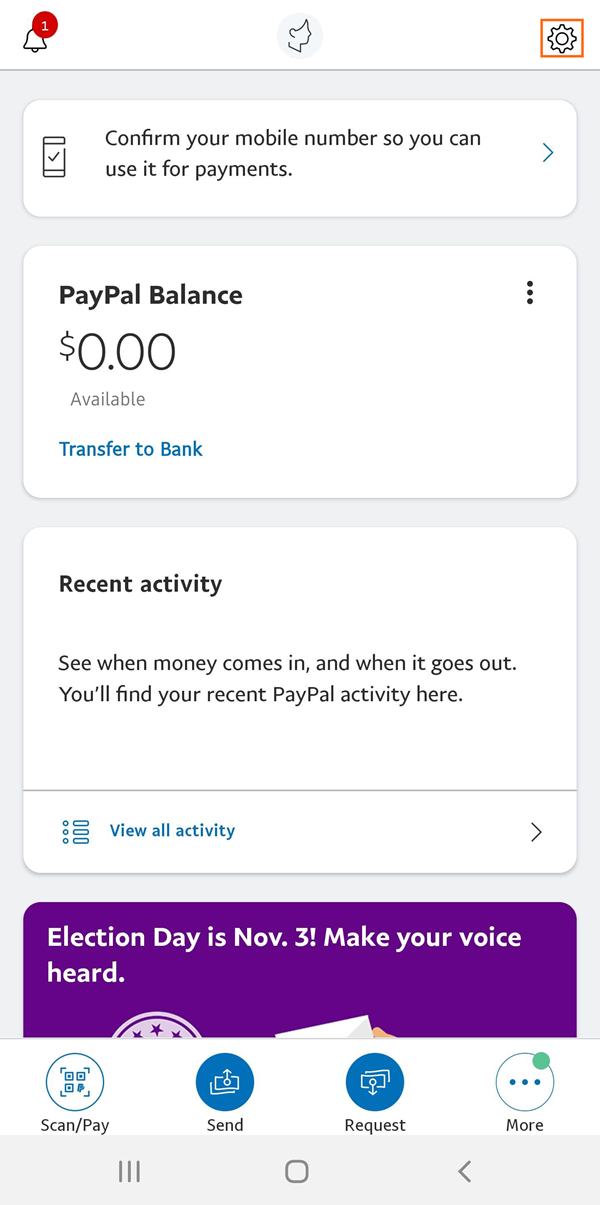The height and width of the screenshot is (1205, 600).
Task: Tap the PayPal logo at the top
Action: [x=299, y=36]
